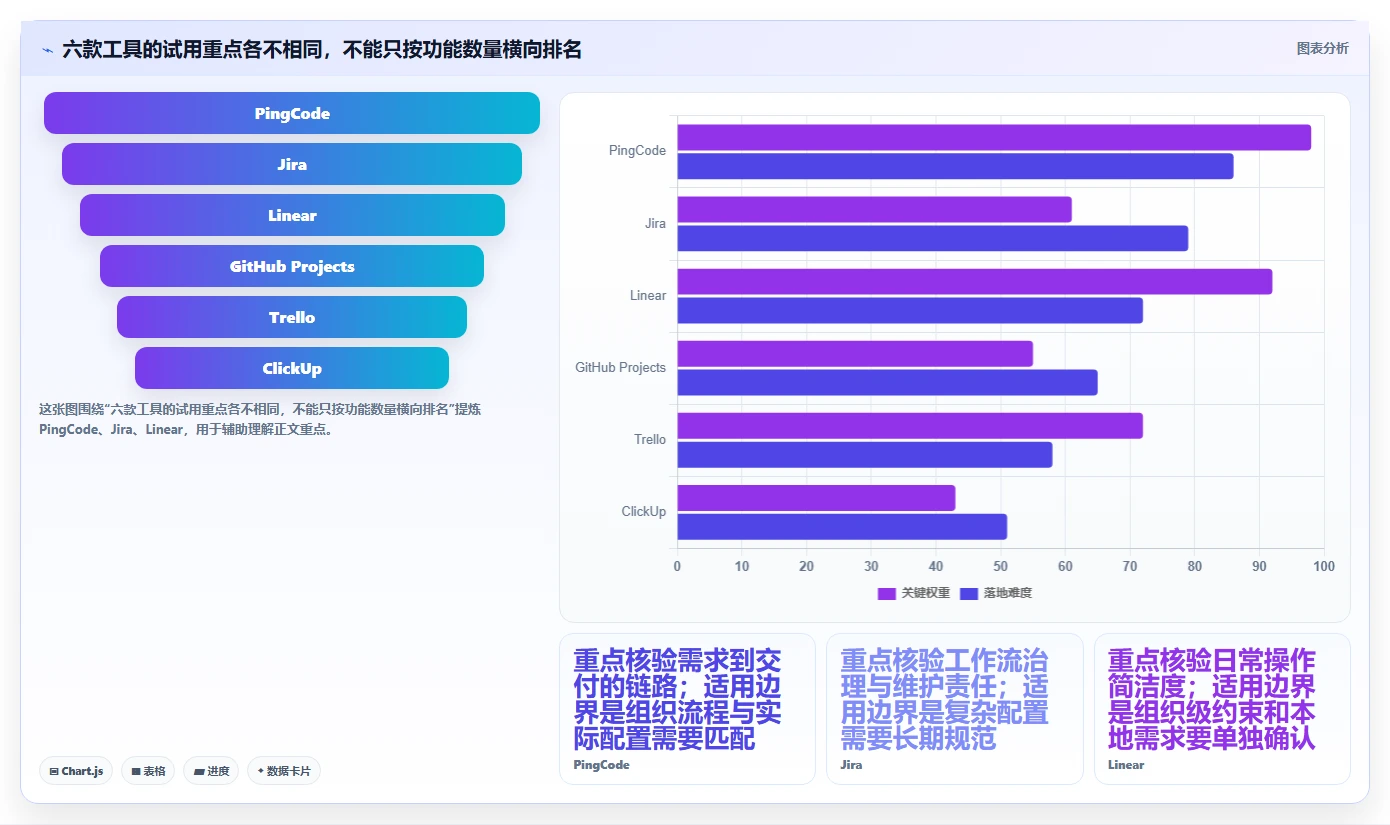Toggle the 关键权重 legend entry
The width and height of the screenshot is (1390, 825).
(914, 593)
